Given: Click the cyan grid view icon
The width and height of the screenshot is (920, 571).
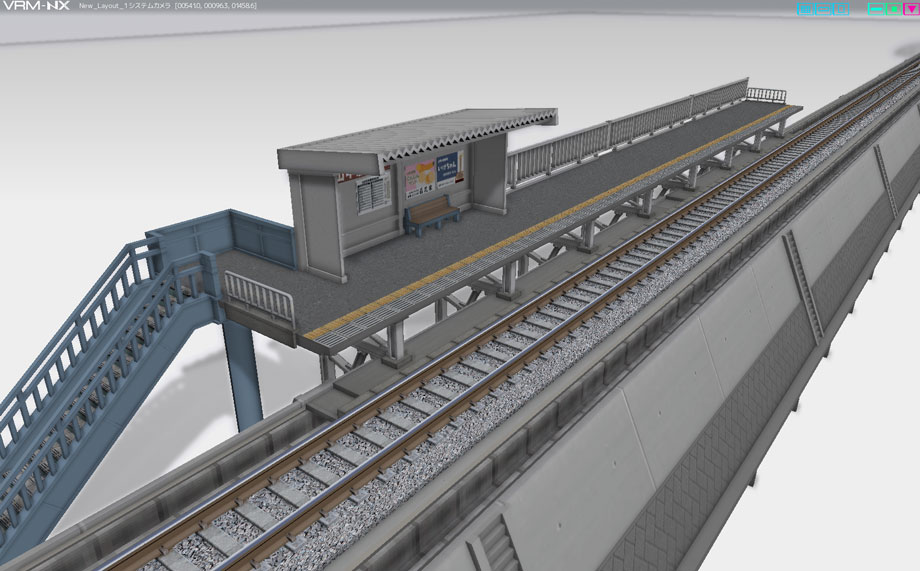Looking at the screenshot, I should point(805,9).
